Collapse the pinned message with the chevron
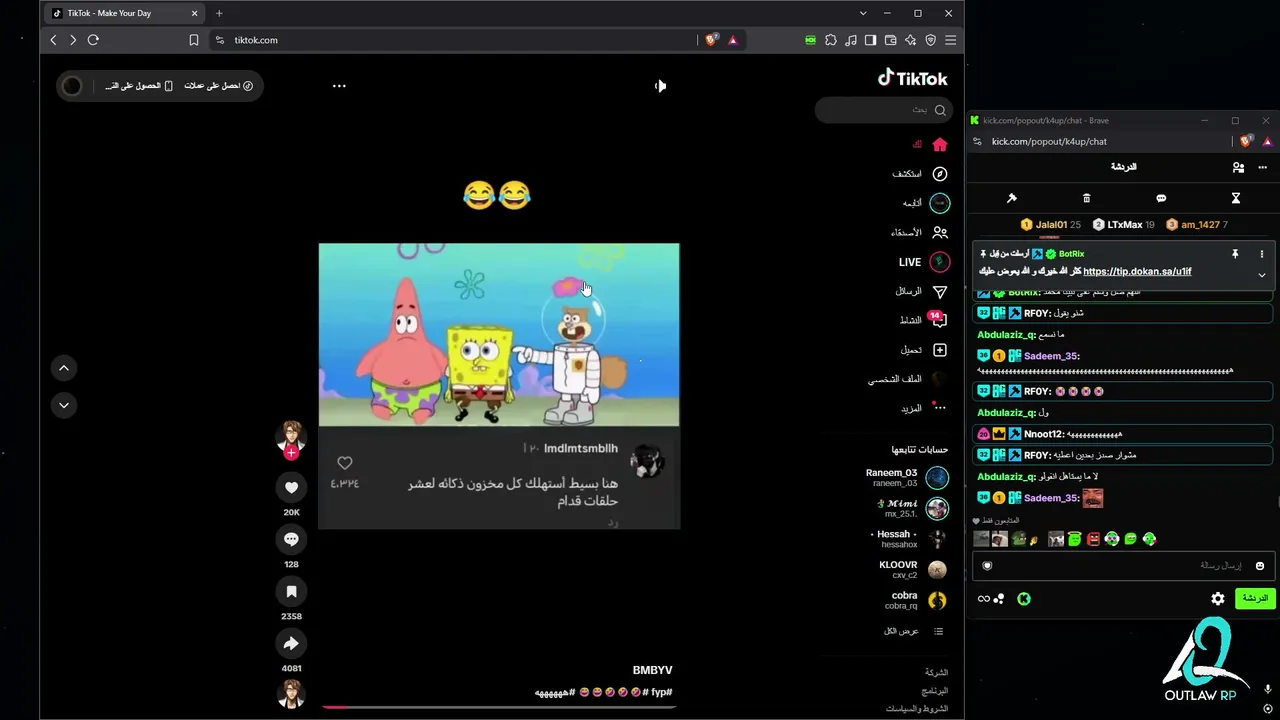Screen dimensions: 1280x720 (1262, 275)
